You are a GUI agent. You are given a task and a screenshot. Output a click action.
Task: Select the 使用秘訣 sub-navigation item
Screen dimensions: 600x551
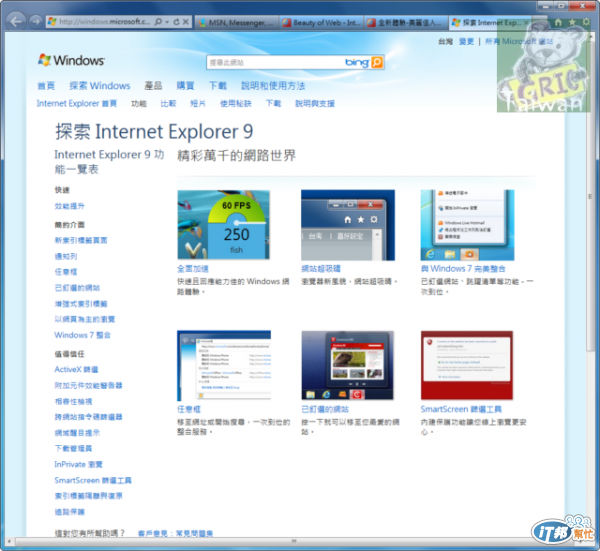tap(235, 103)
